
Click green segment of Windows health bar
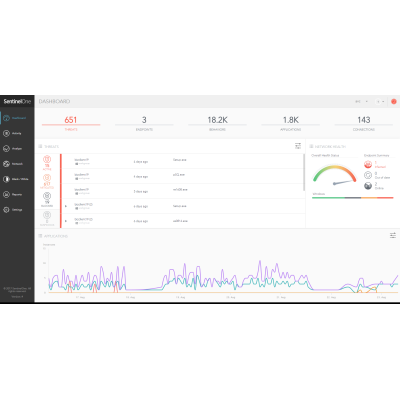point(328,198)
